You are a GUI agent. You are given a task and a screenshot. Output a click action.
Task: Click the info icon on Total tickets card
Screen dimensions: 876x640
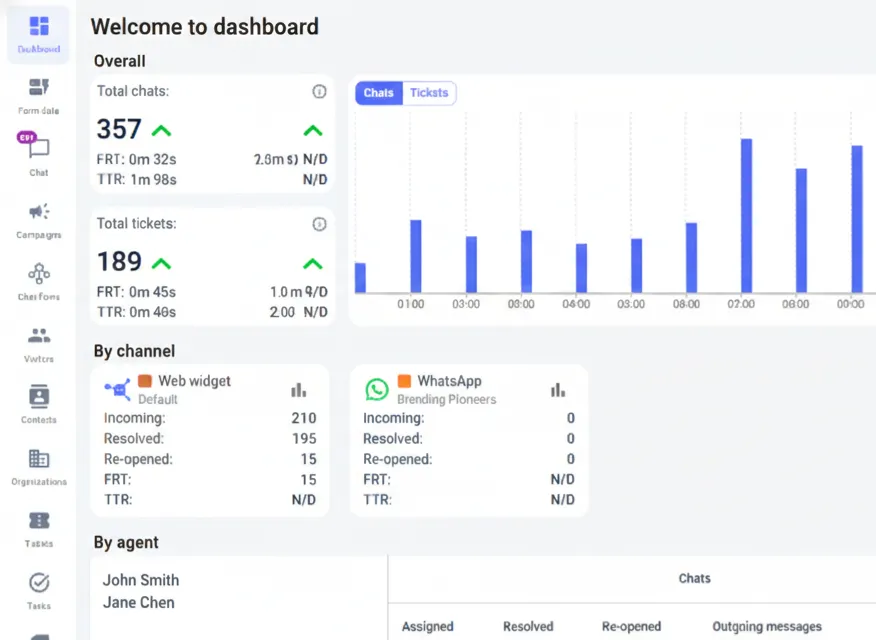point(319,224)
